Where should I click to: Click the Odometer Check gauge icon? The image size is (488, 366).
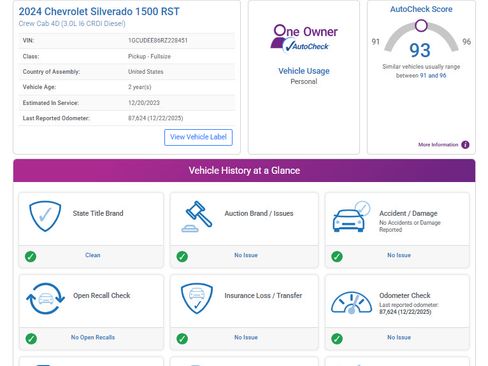pos(351,303)
